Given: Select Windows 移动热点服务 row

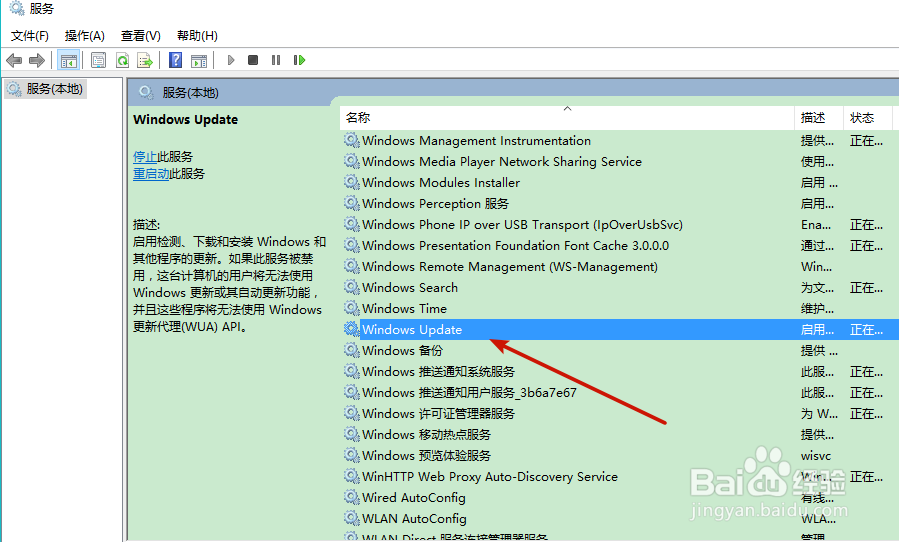Looking at the screenshot, I should tap(427, 435).
